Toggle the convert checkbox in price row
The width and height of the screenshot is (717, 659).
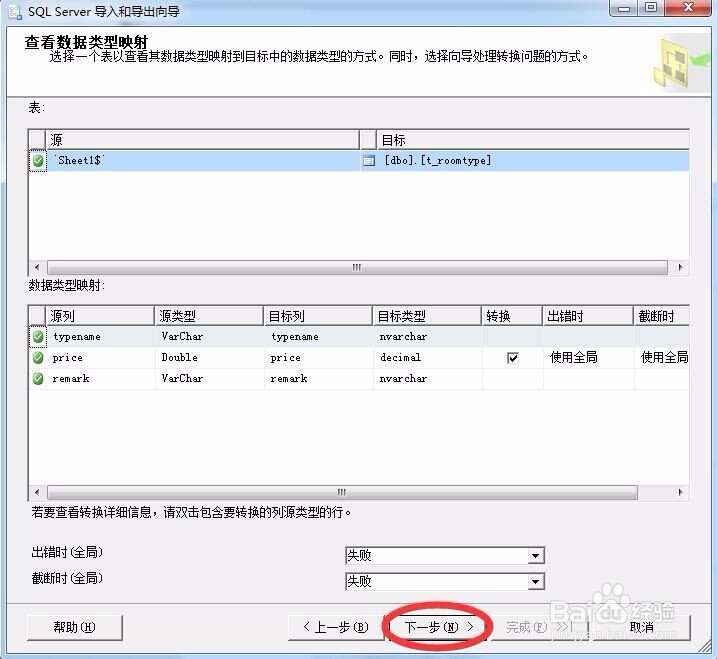pos(513,358)
